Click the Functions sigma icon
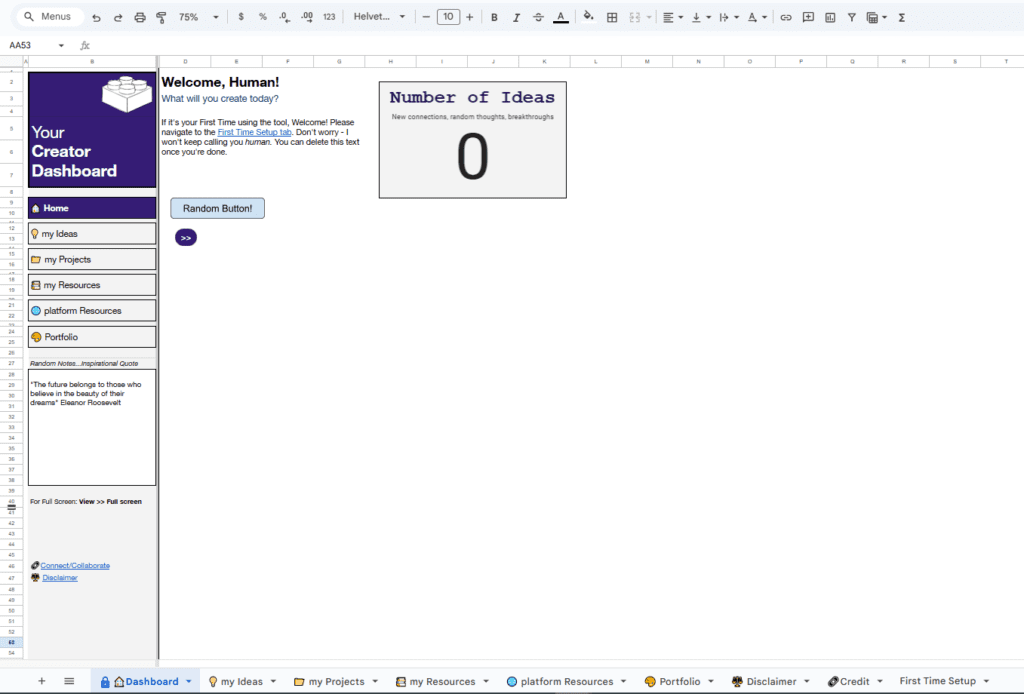Image resolution: width=1024 pixels, height=694 pixels. tap(902, 18)
